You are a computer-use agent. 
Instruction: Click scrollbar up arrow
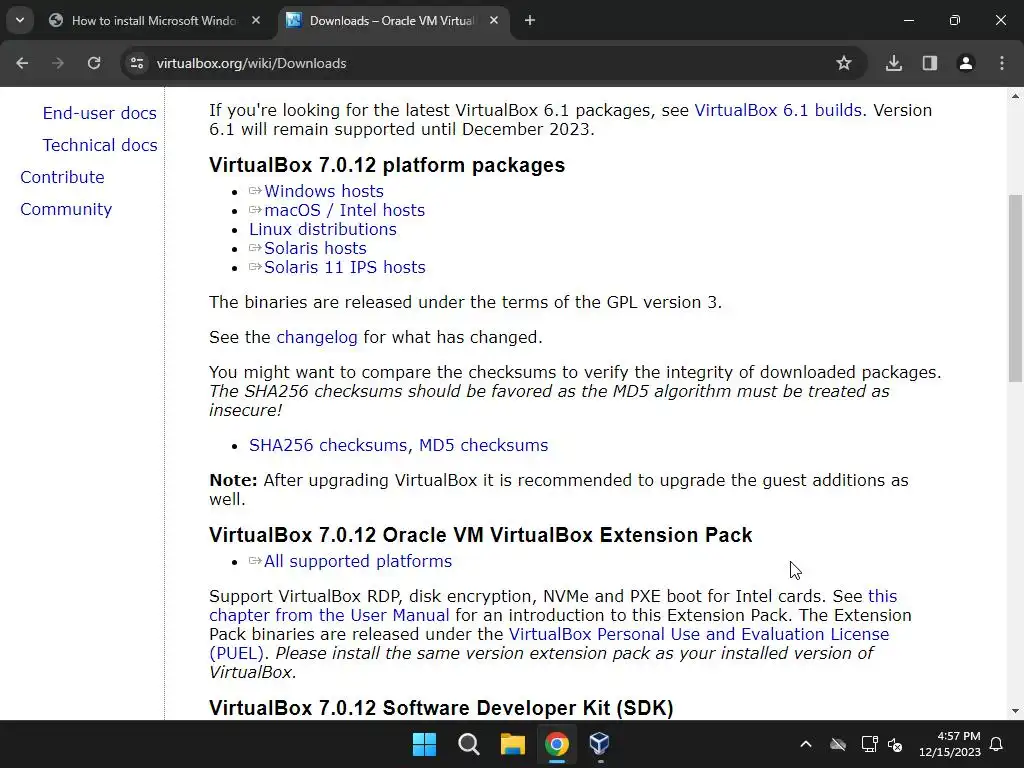pyautogui.click(x=1015, y=96)
